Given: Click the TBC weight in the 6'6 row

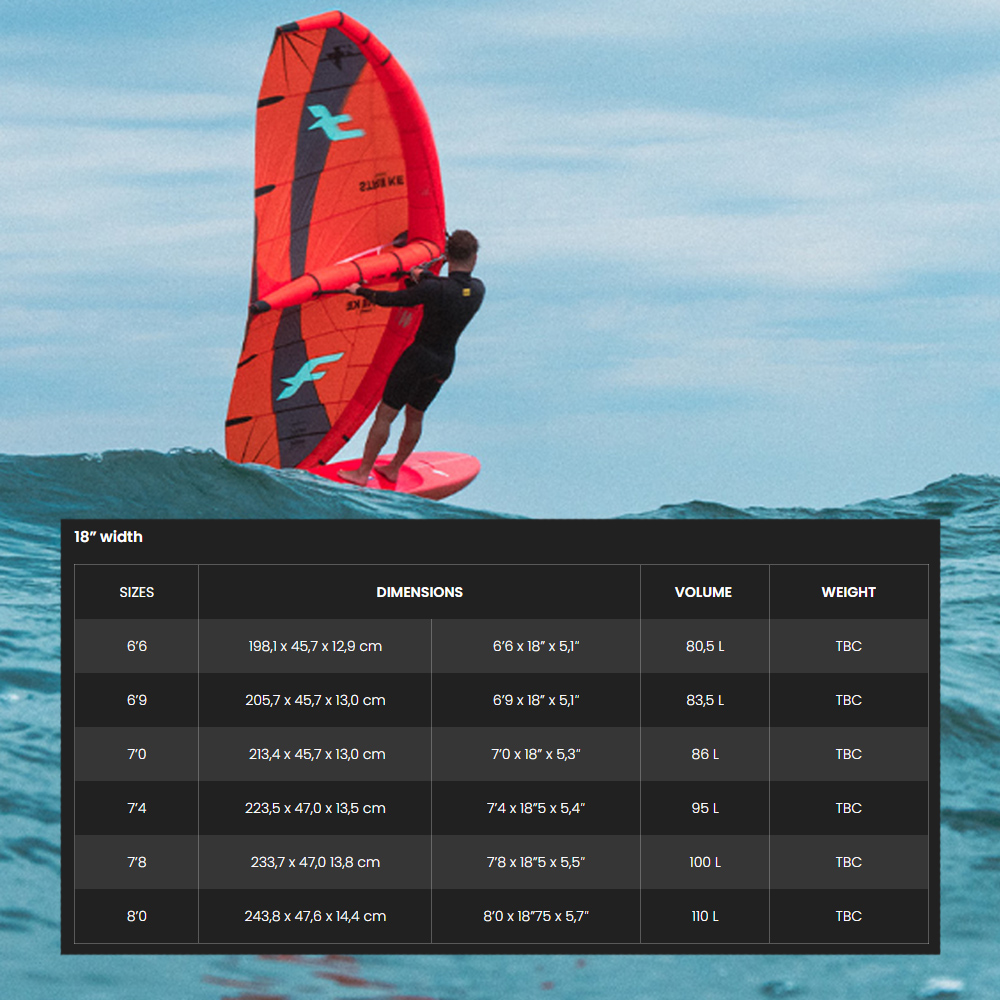Looking at the screenshot, I should pos(849,646).
